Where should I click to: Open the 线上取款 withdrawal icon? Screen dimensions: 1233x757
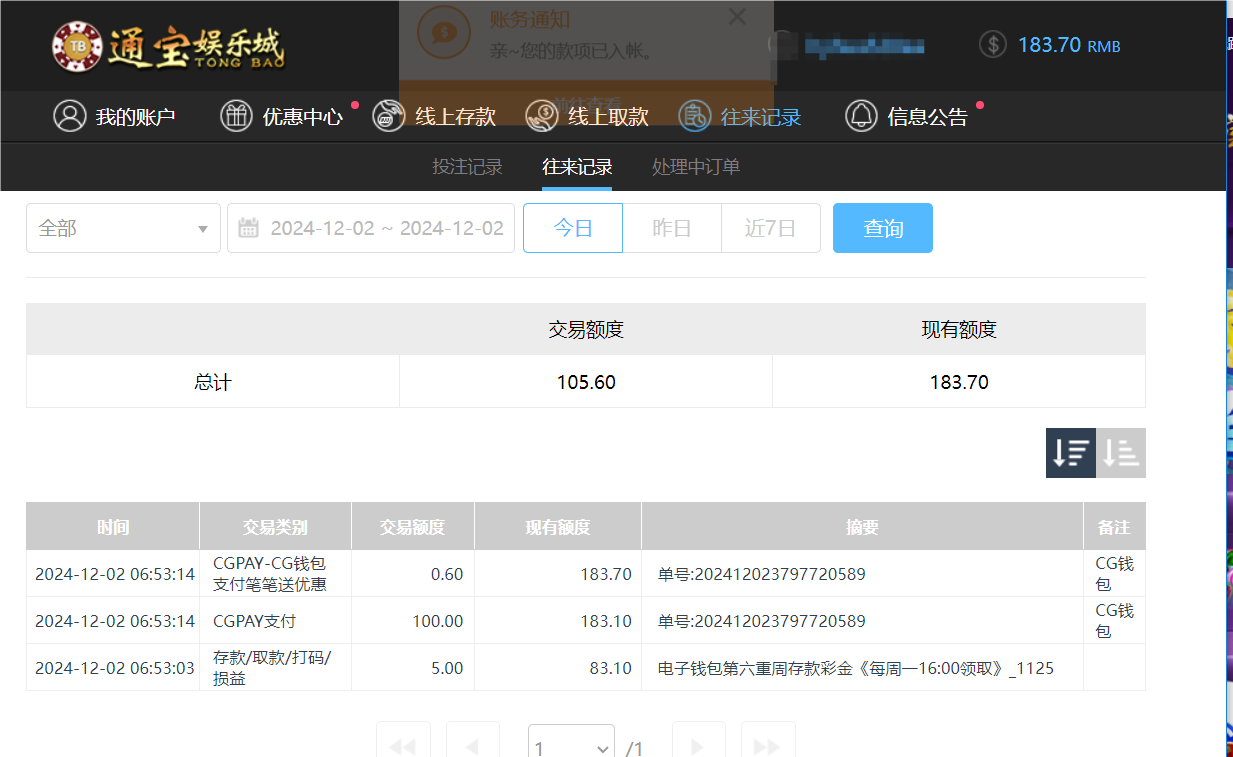click(541, 116)
